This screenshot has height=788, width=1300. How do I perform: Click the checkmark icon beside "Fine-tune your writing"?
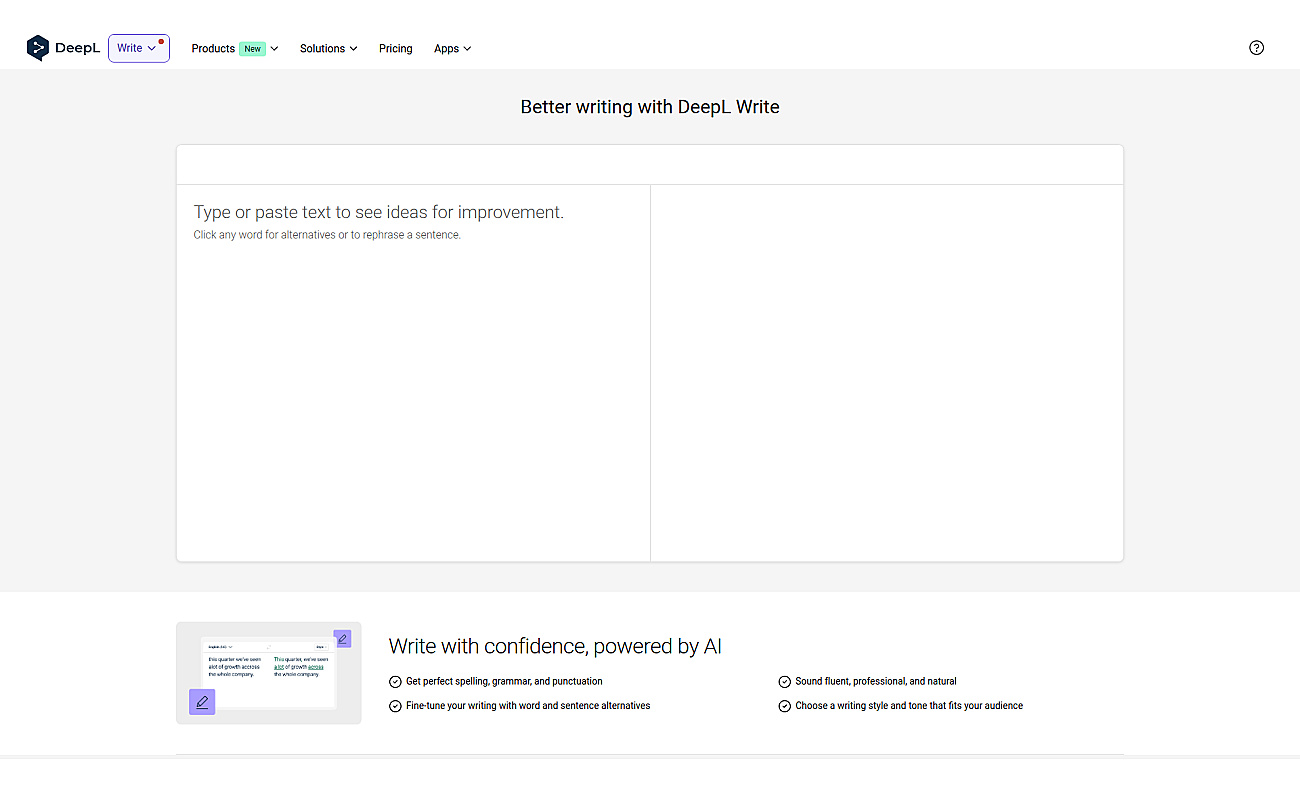coord(395,706)
